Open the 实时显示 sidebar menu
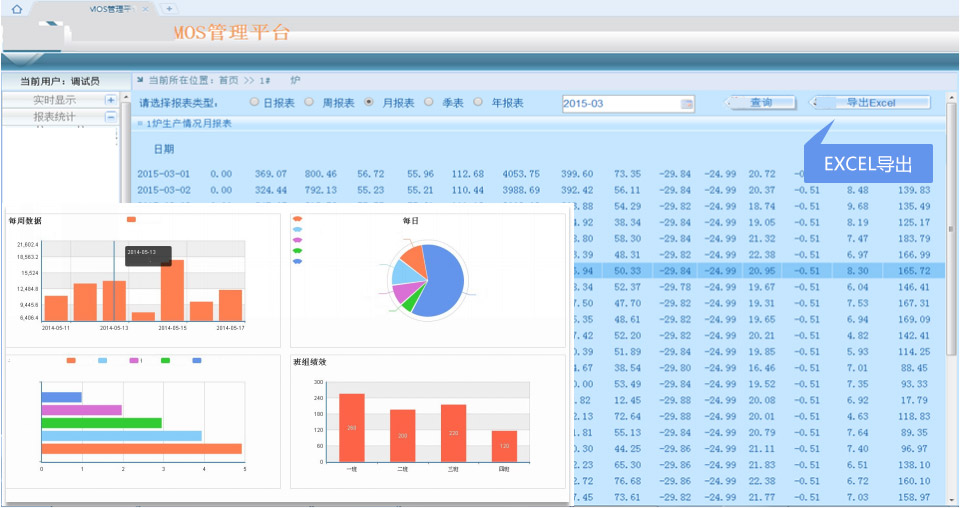963x508 pixels. (x=54, y=100)
